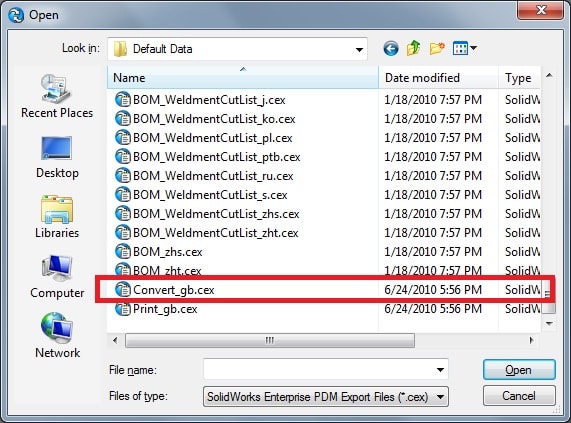Go back using the blue arrow icon
Screen dimensions: 571x423
[391, 48]
